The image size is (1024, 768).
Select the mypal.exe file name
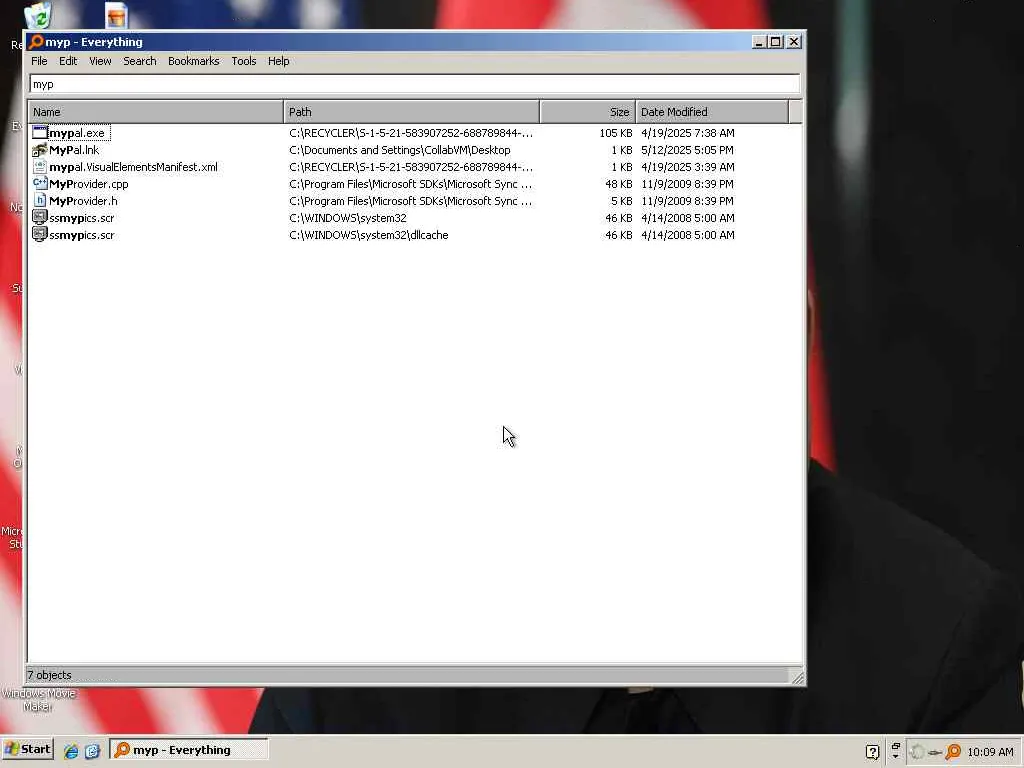pos(76,133)
